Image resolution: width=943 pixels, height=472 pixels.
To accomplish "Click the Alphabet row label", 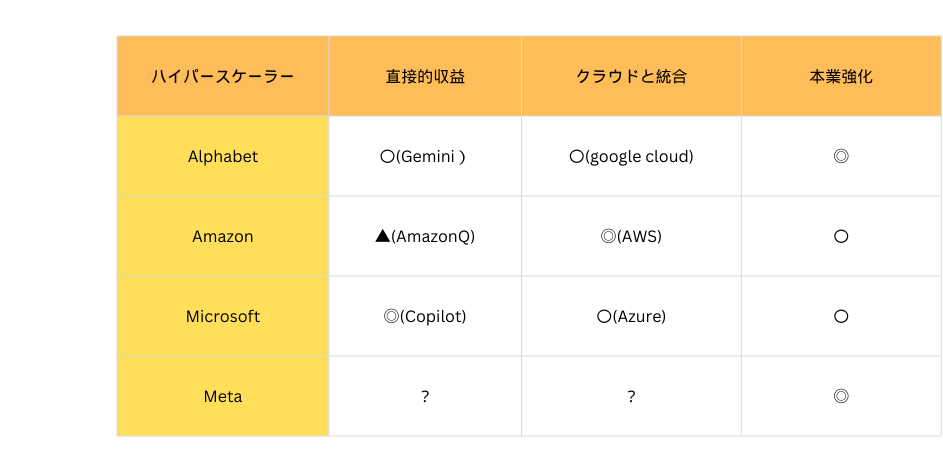I will (x=223, y=156).
